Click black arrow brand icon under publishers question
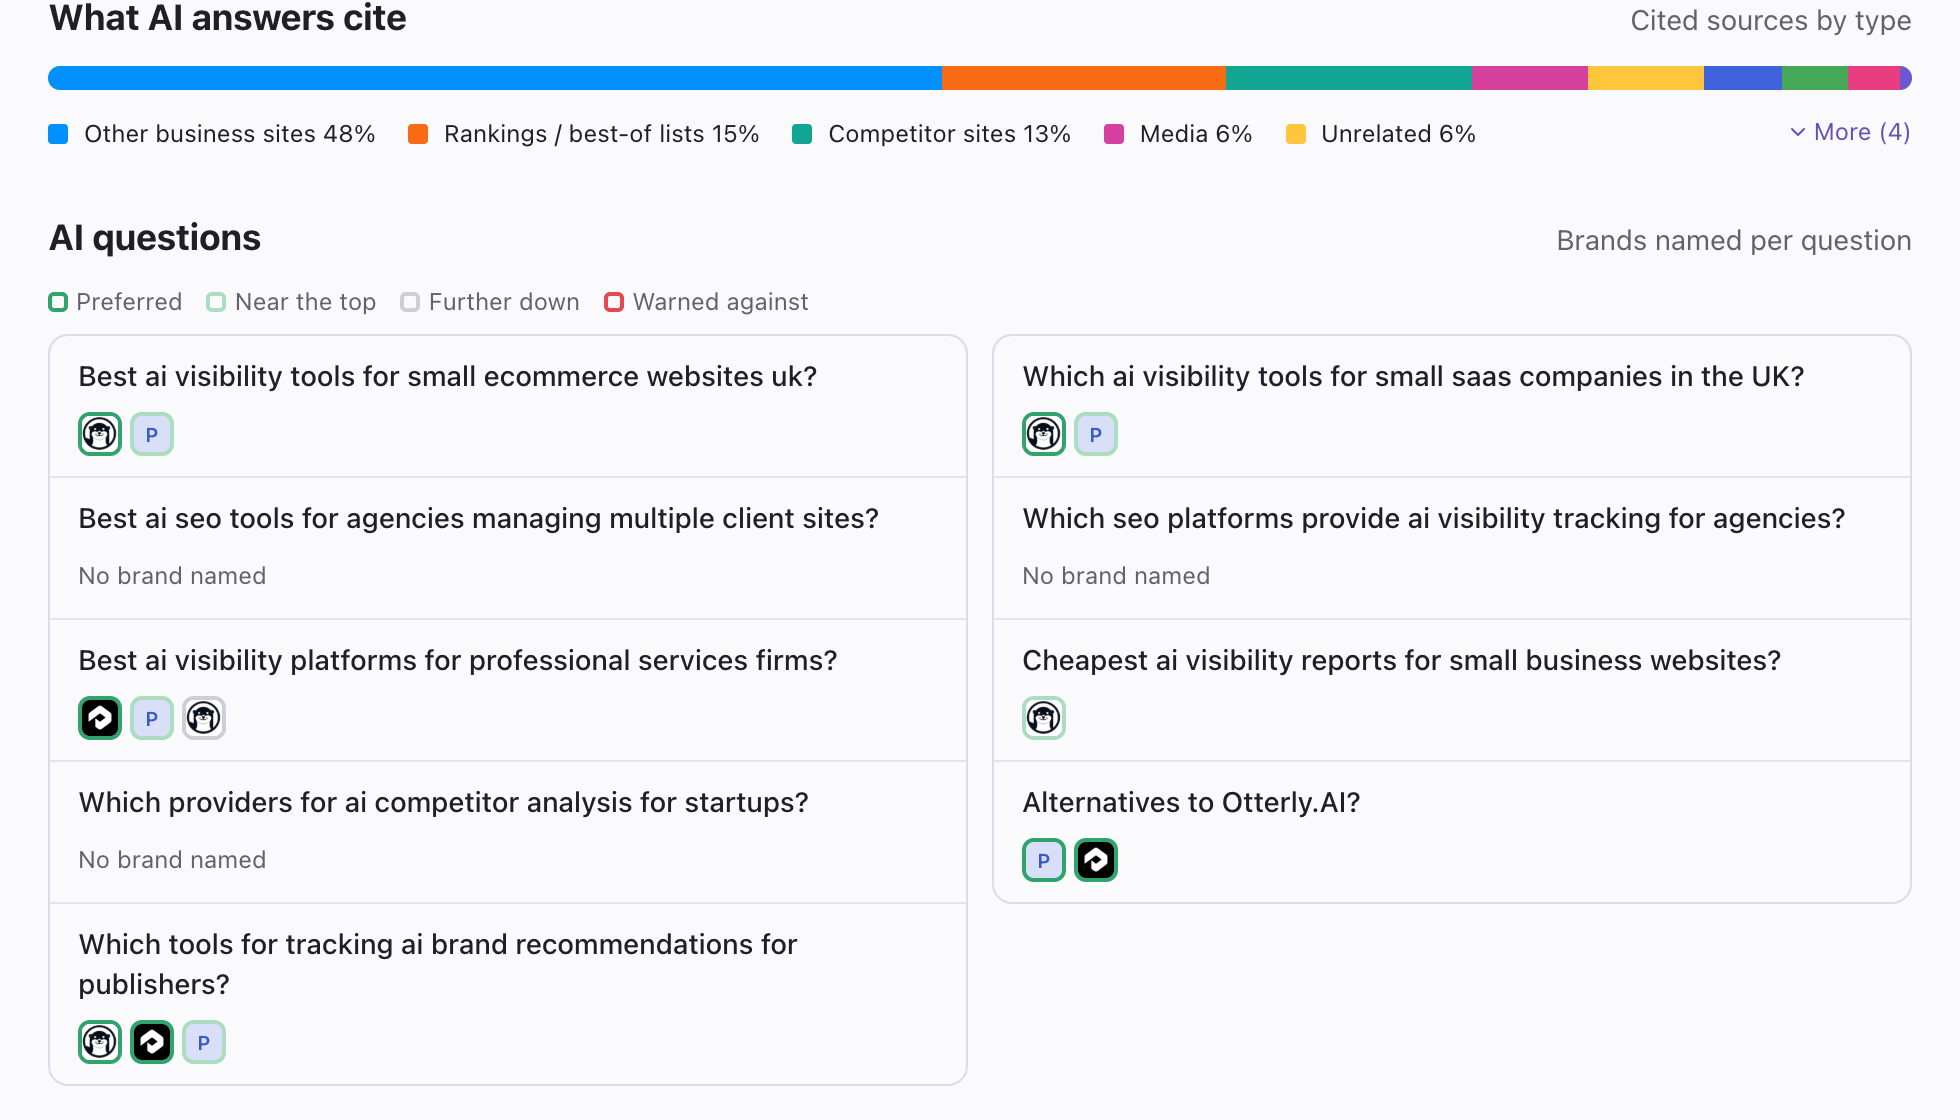The image size is (1960, 1120). point(152,1042)
